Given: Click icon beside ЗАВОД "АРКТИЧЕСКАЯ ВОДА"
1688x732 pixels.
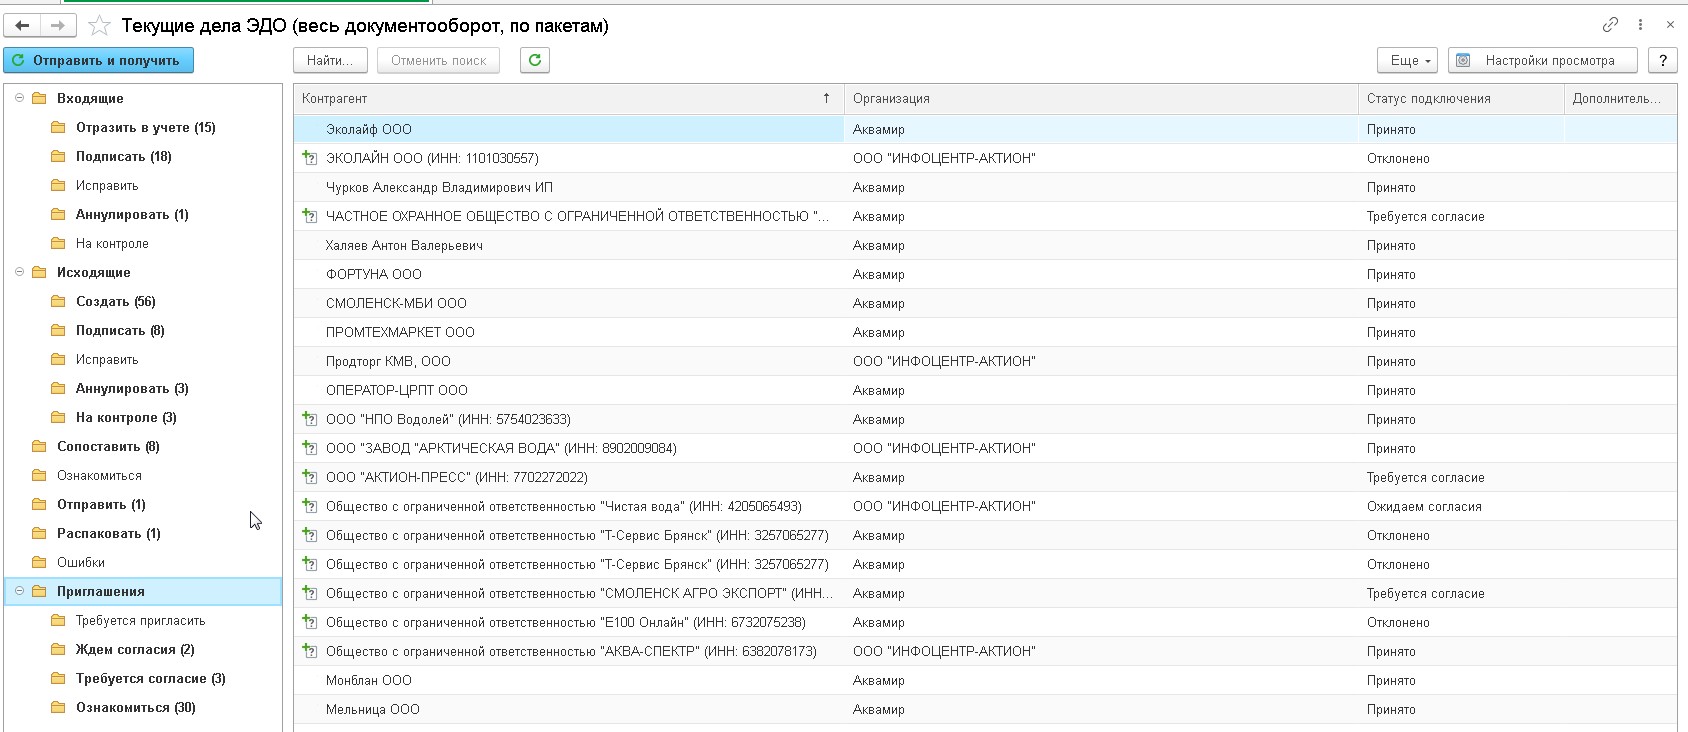Looking at the screenshot, I should pos(310,448).
